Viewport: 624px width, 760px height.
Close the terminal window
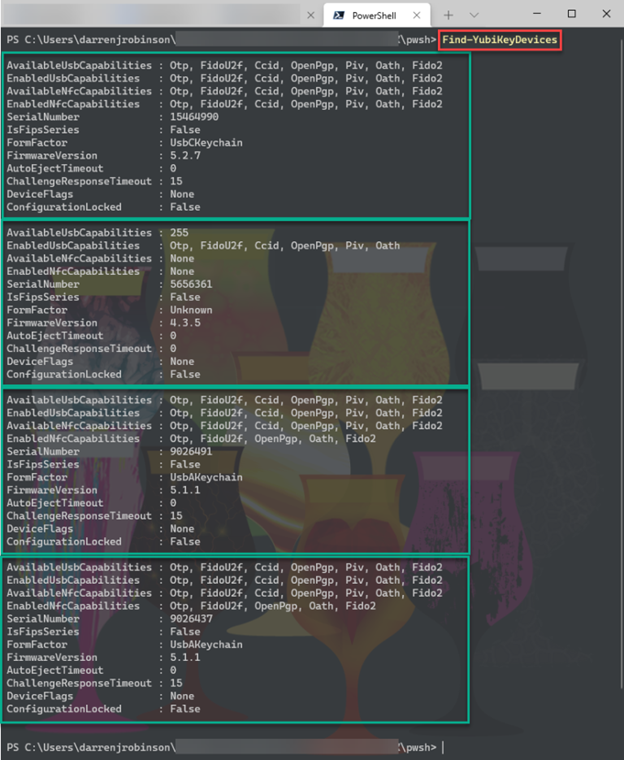point(606,14)
